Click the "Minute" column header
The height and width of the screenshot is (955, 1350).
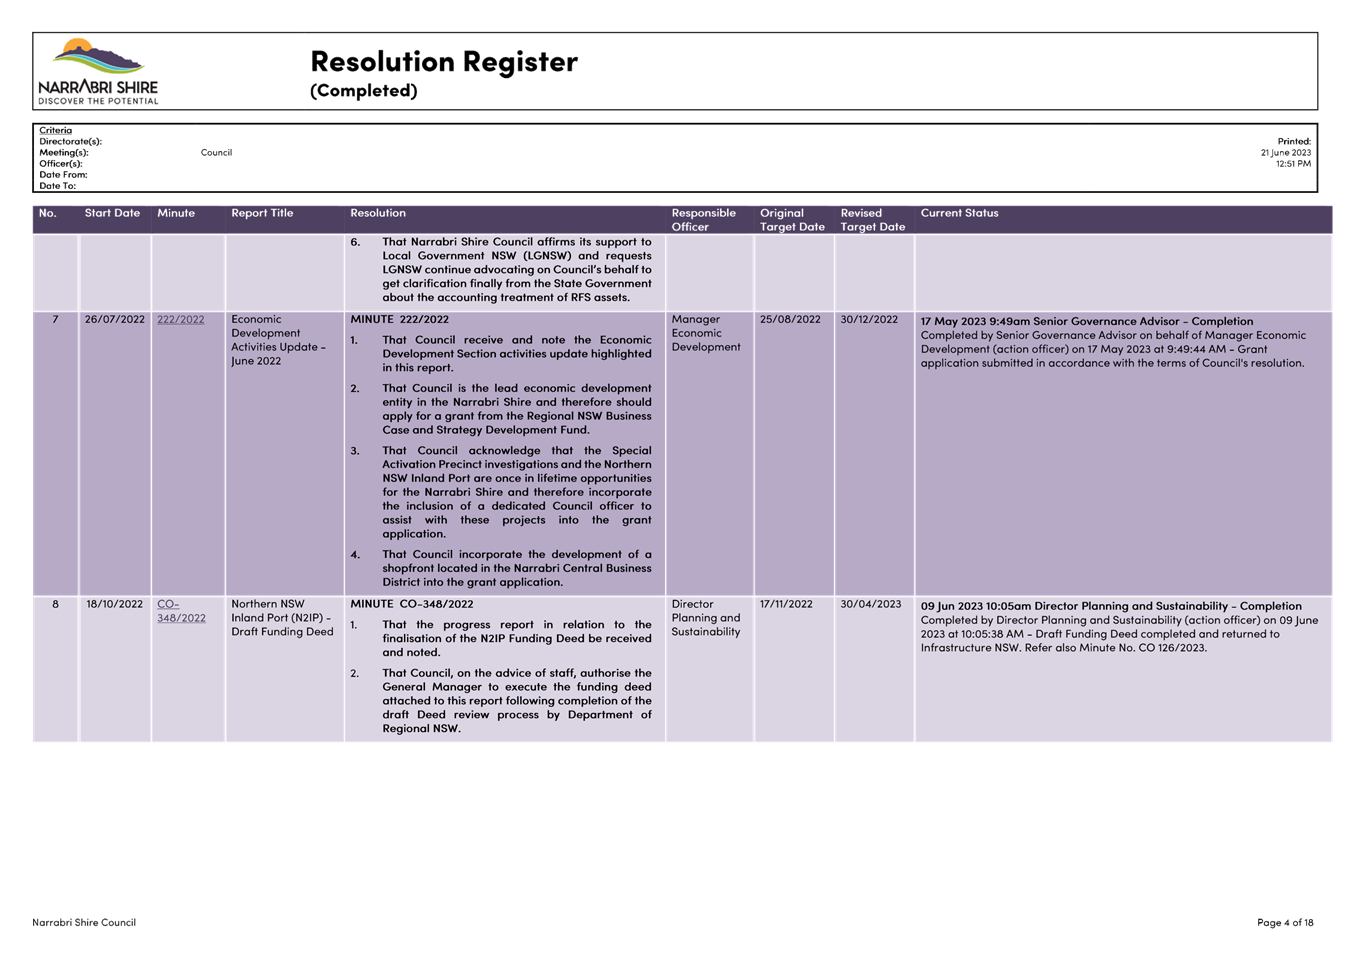(x=176, y=213)
